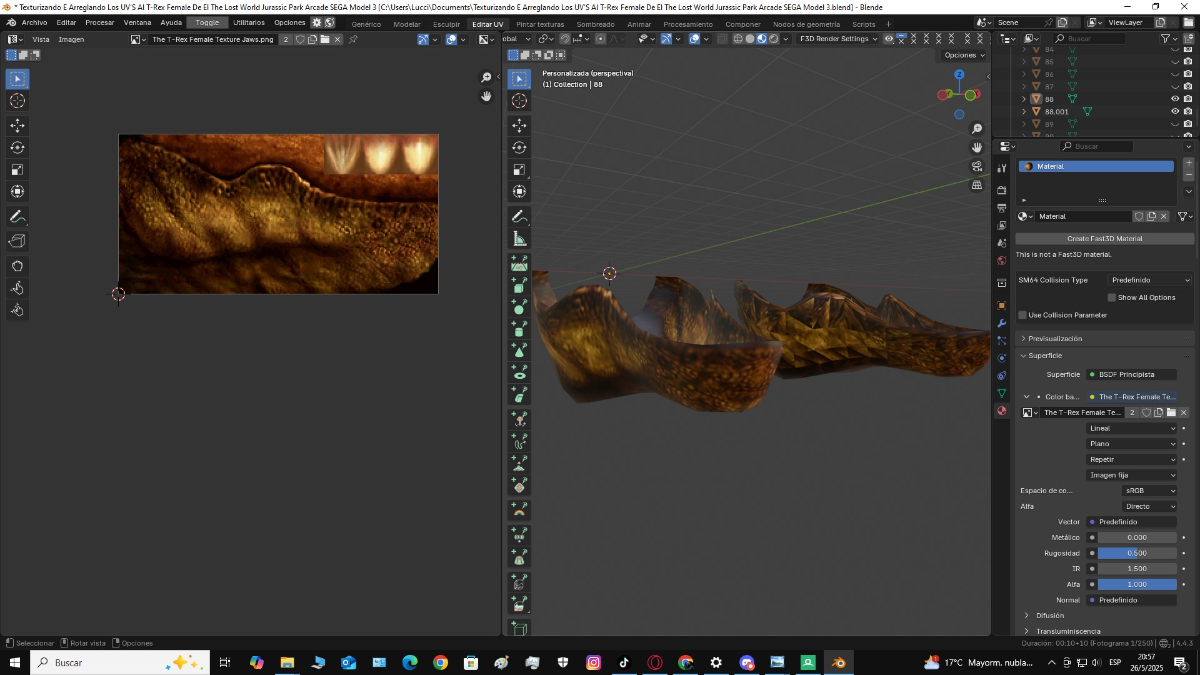The width and height of the screenshot is (1200, 675).
Task: Enable Use Collision Parameter checkbox
Action: click(1022, 315)
